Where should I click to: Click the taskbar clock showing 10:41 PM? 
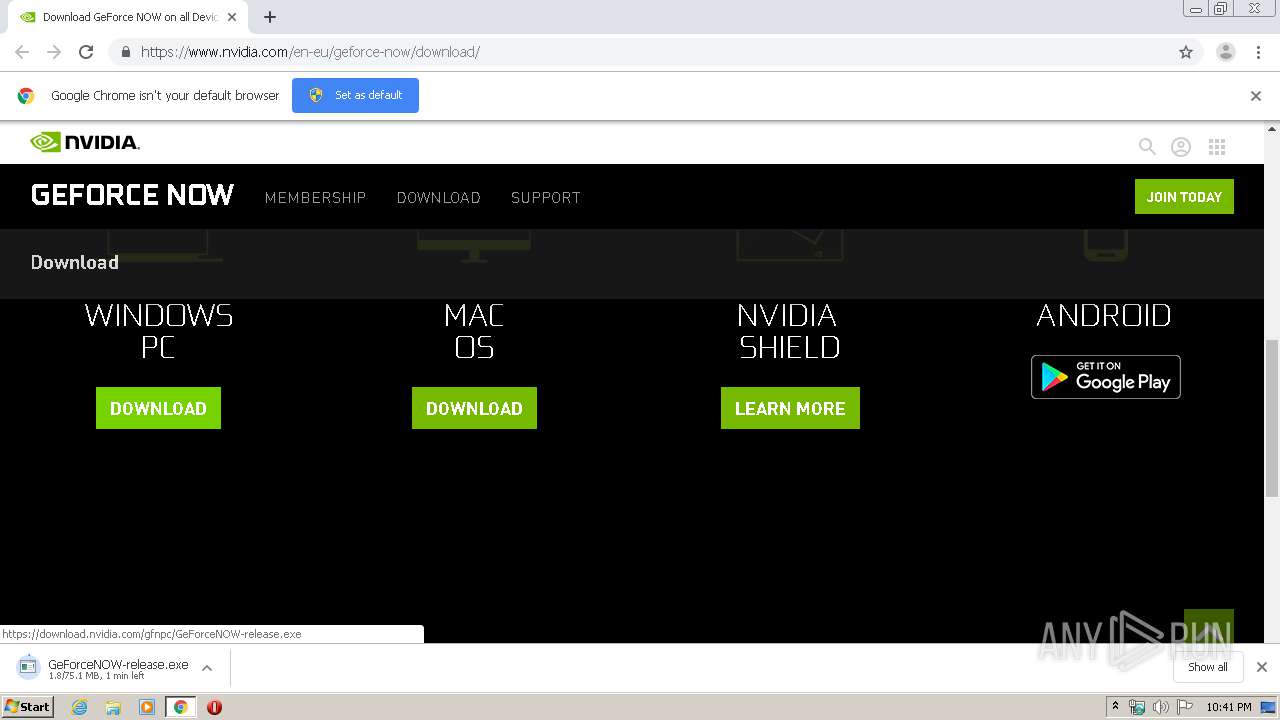1229,707
